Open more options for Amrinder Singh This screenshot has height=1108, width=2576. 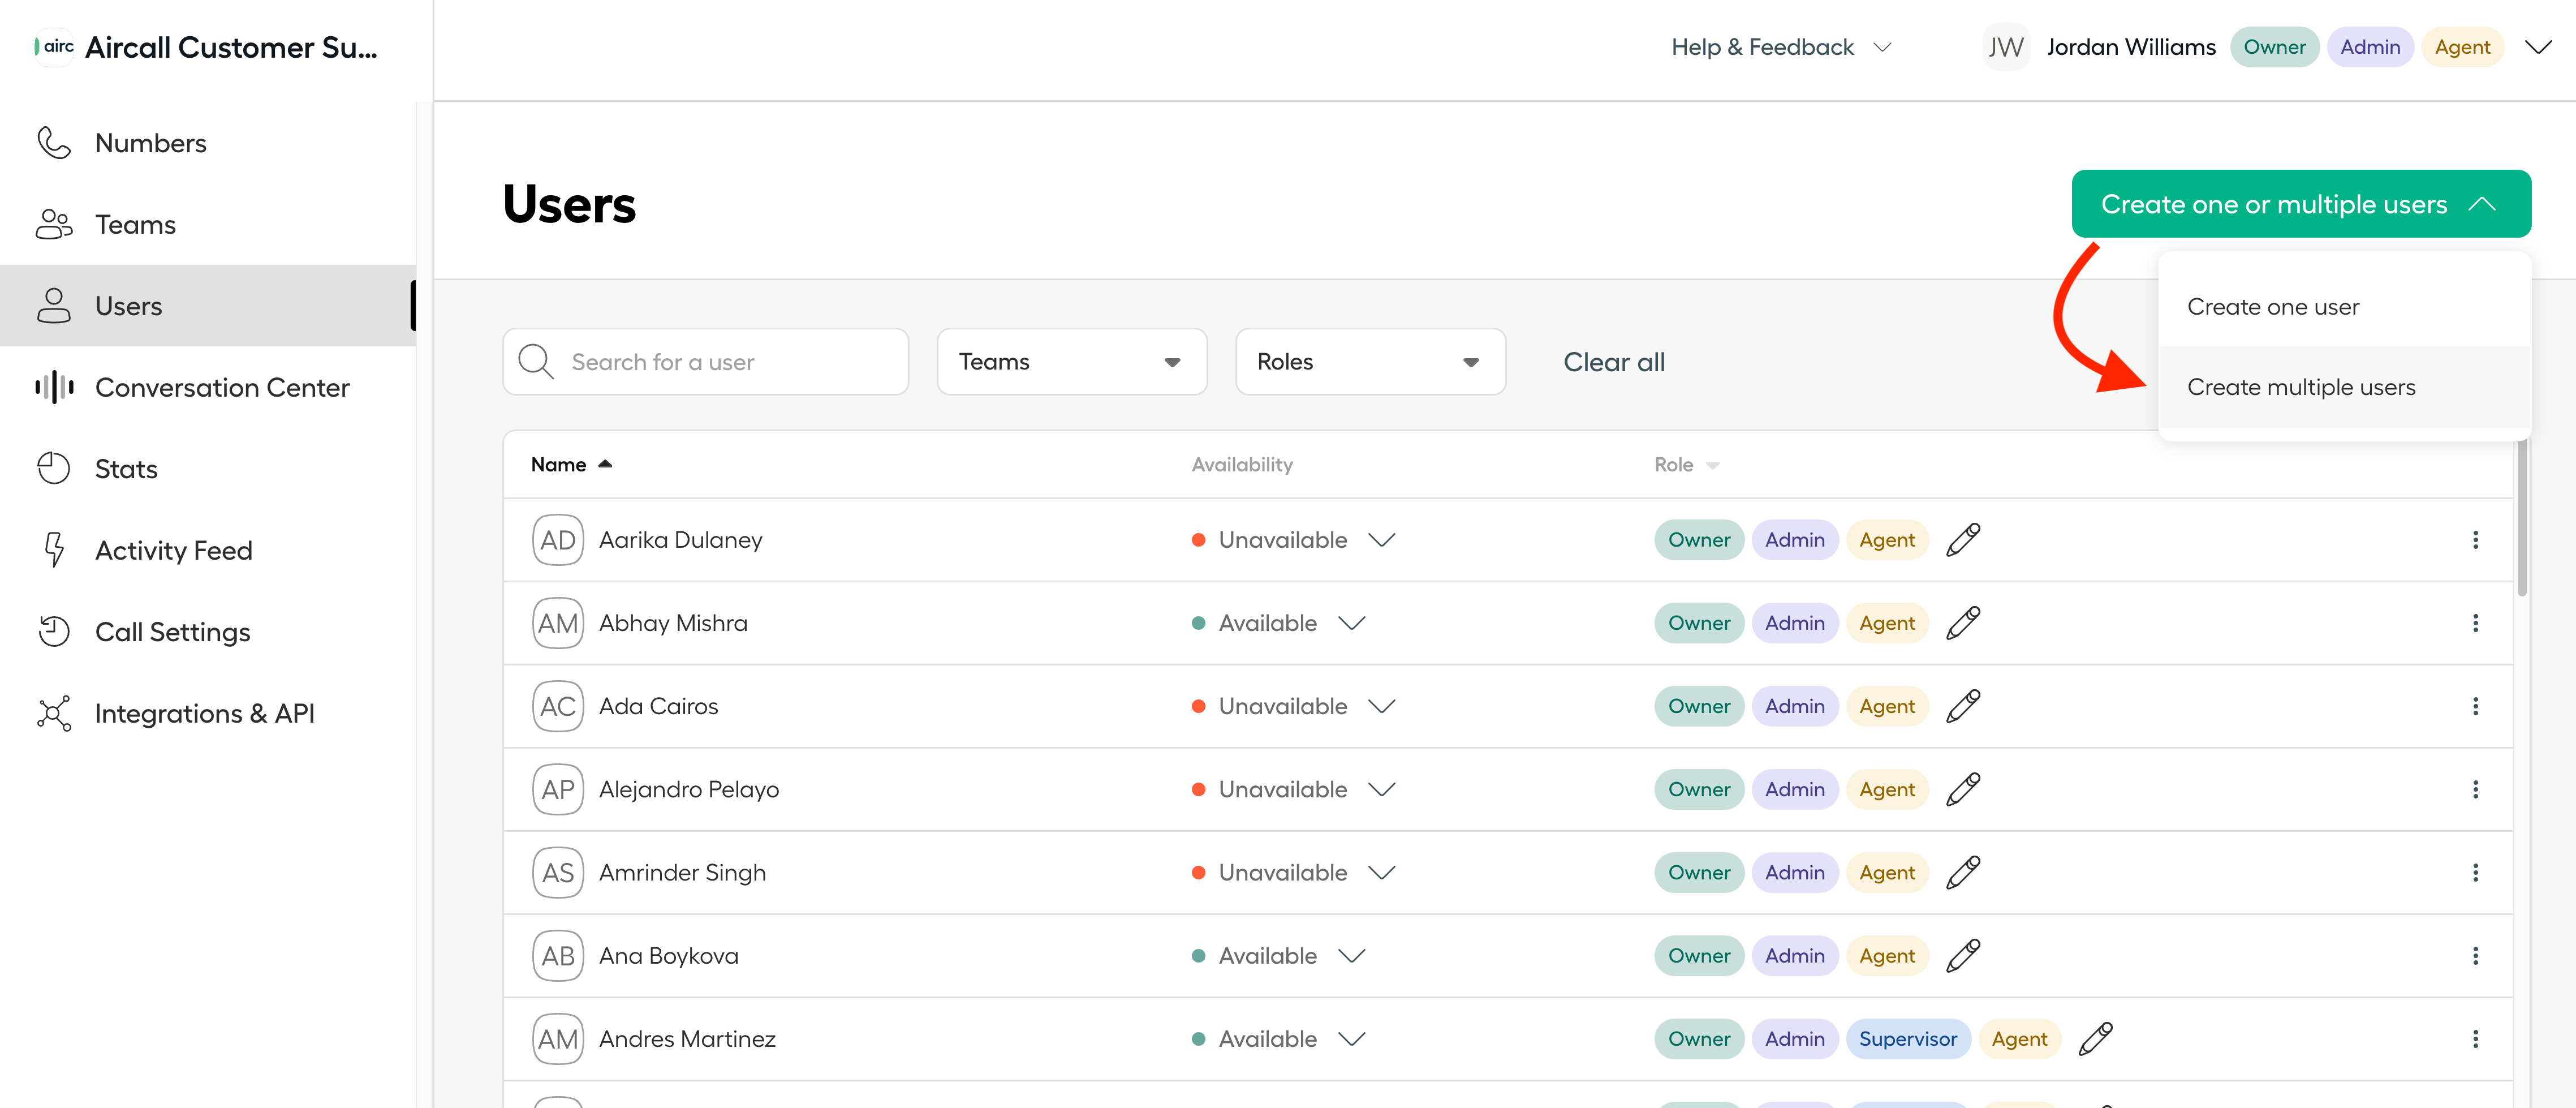2476,873
